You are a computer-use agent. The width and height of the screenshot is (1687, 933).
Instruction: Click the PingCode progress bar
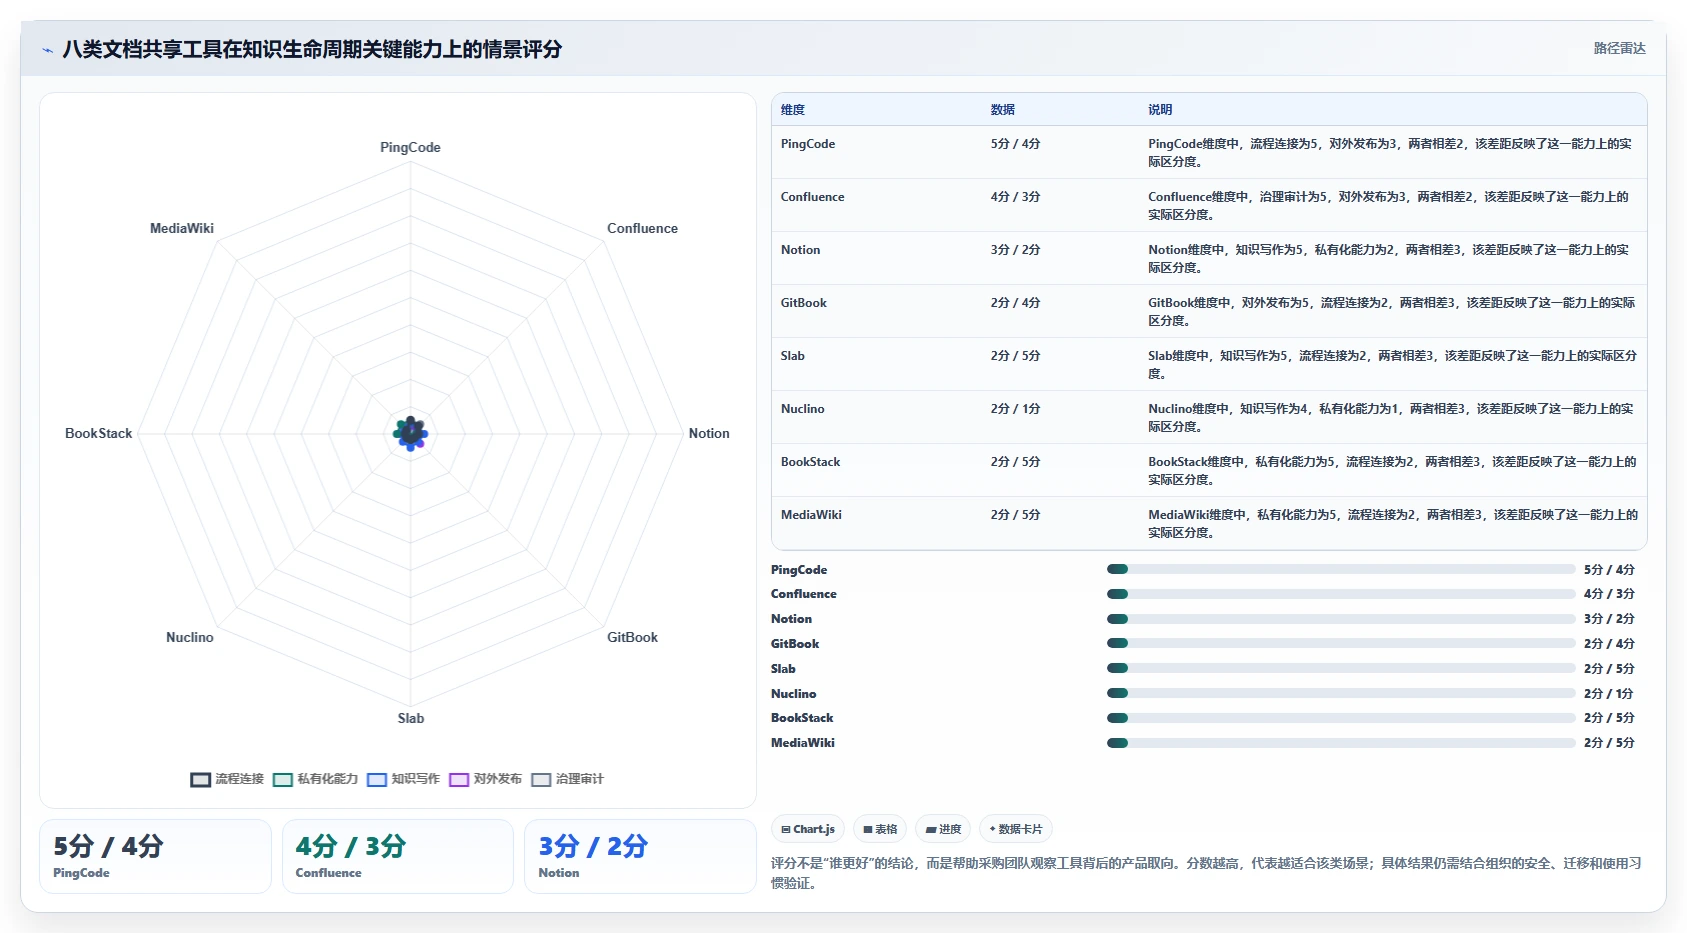(x=1341, y=569)
